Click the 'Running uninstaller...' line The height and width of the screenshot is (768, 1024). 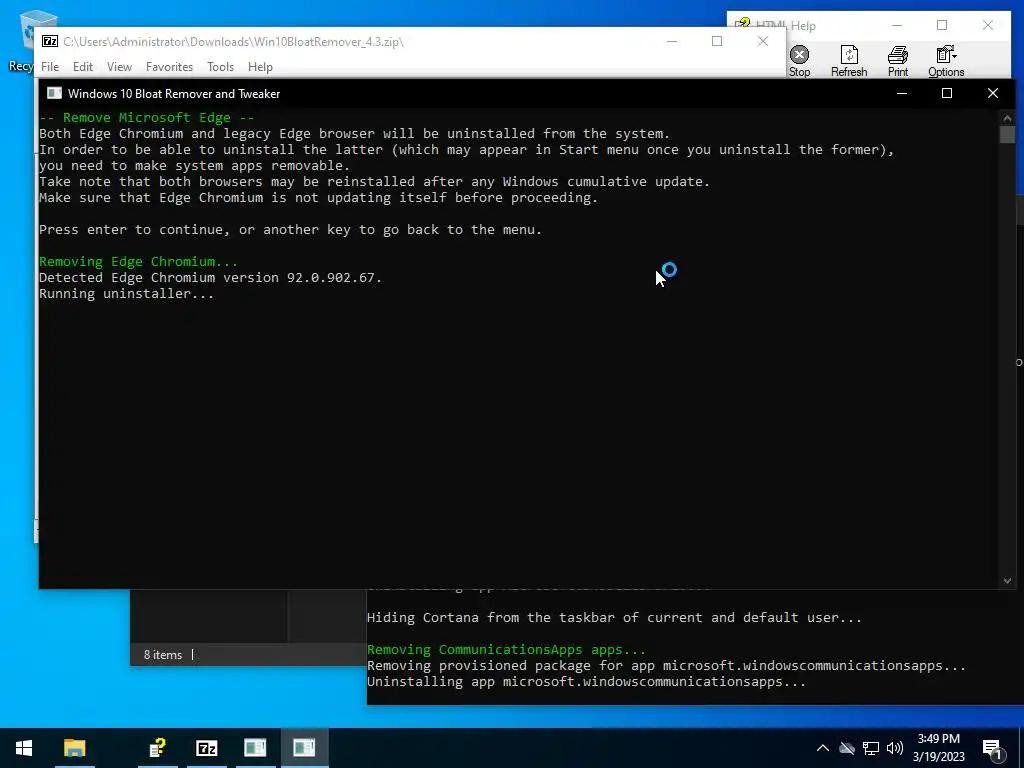point(127,293)
